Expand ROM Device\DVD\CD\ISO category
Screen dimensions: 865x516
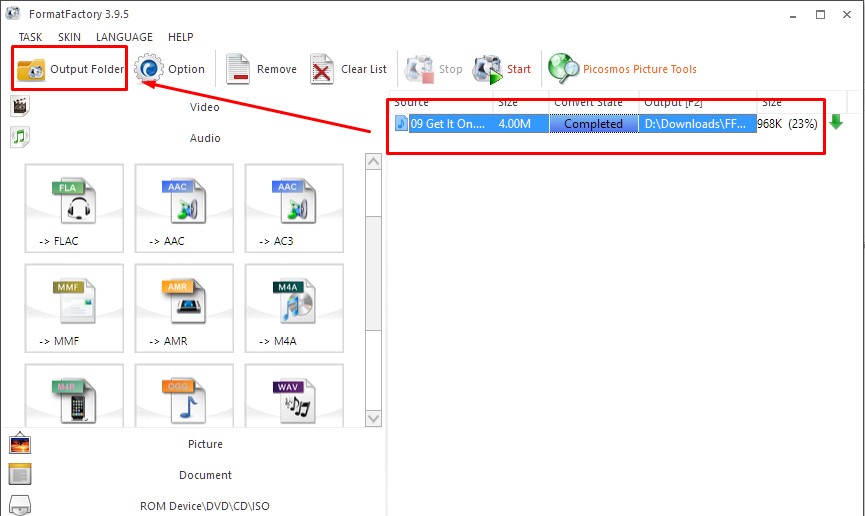205,506
